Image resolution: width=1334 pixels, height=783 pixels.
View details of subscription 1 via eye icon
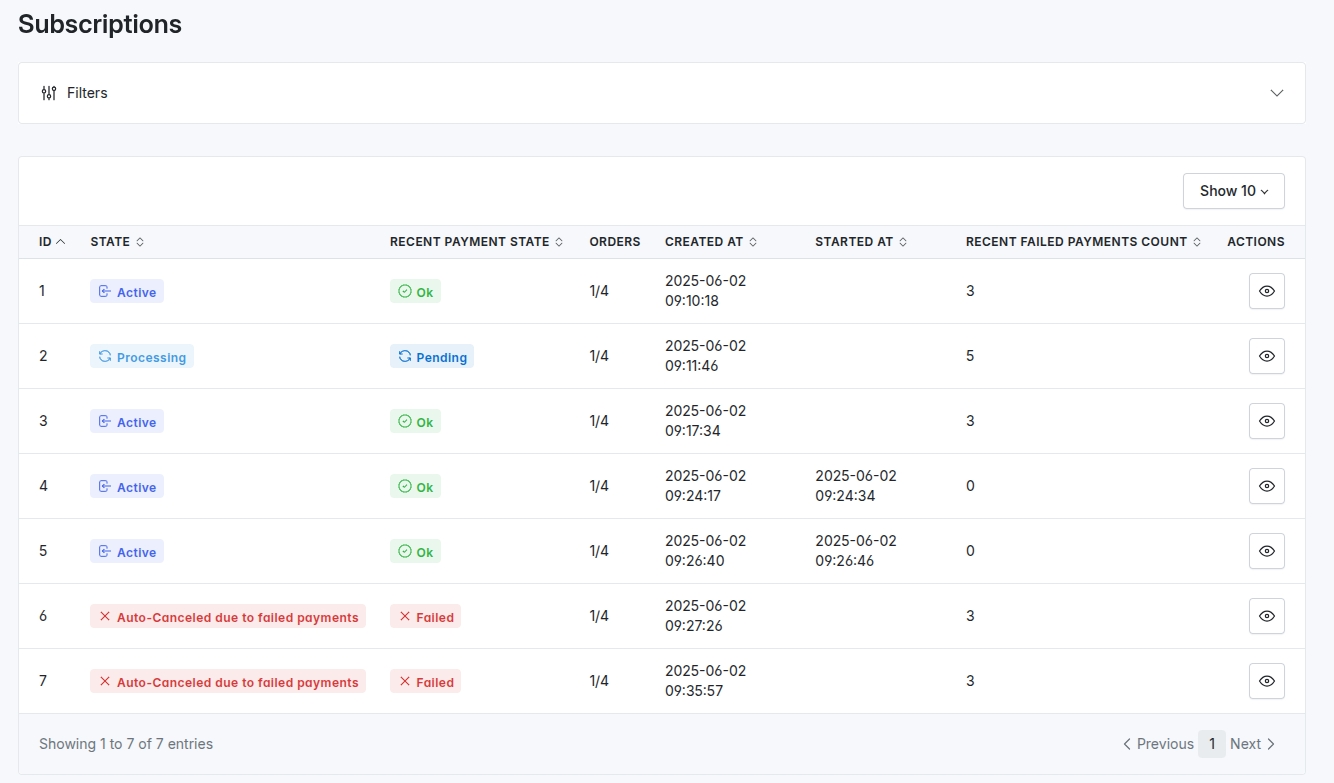pos(1266,291)
